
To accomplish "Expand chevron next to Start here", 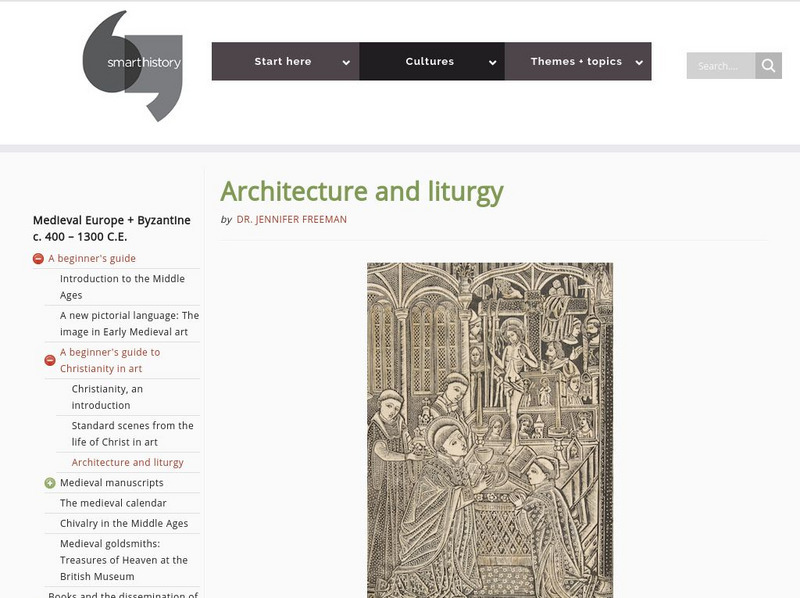I will [x=346, y=62].
